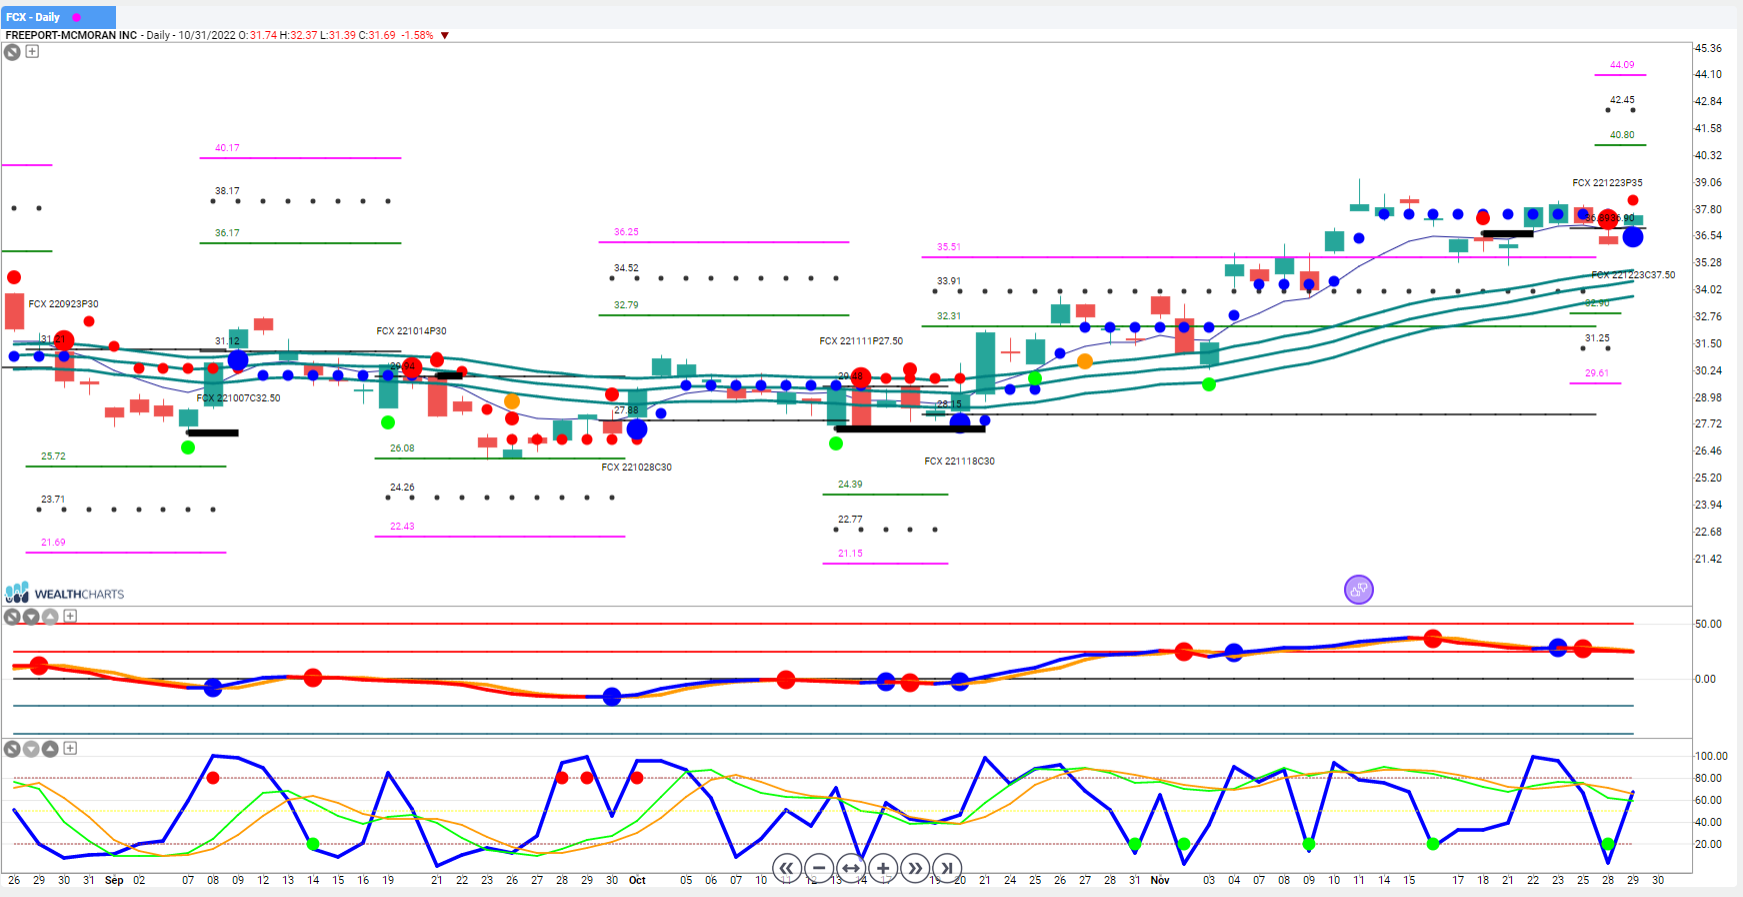Click the 32.79 green level label
This screenshot has height=897, width=1743.
click(x=626, y=305)
